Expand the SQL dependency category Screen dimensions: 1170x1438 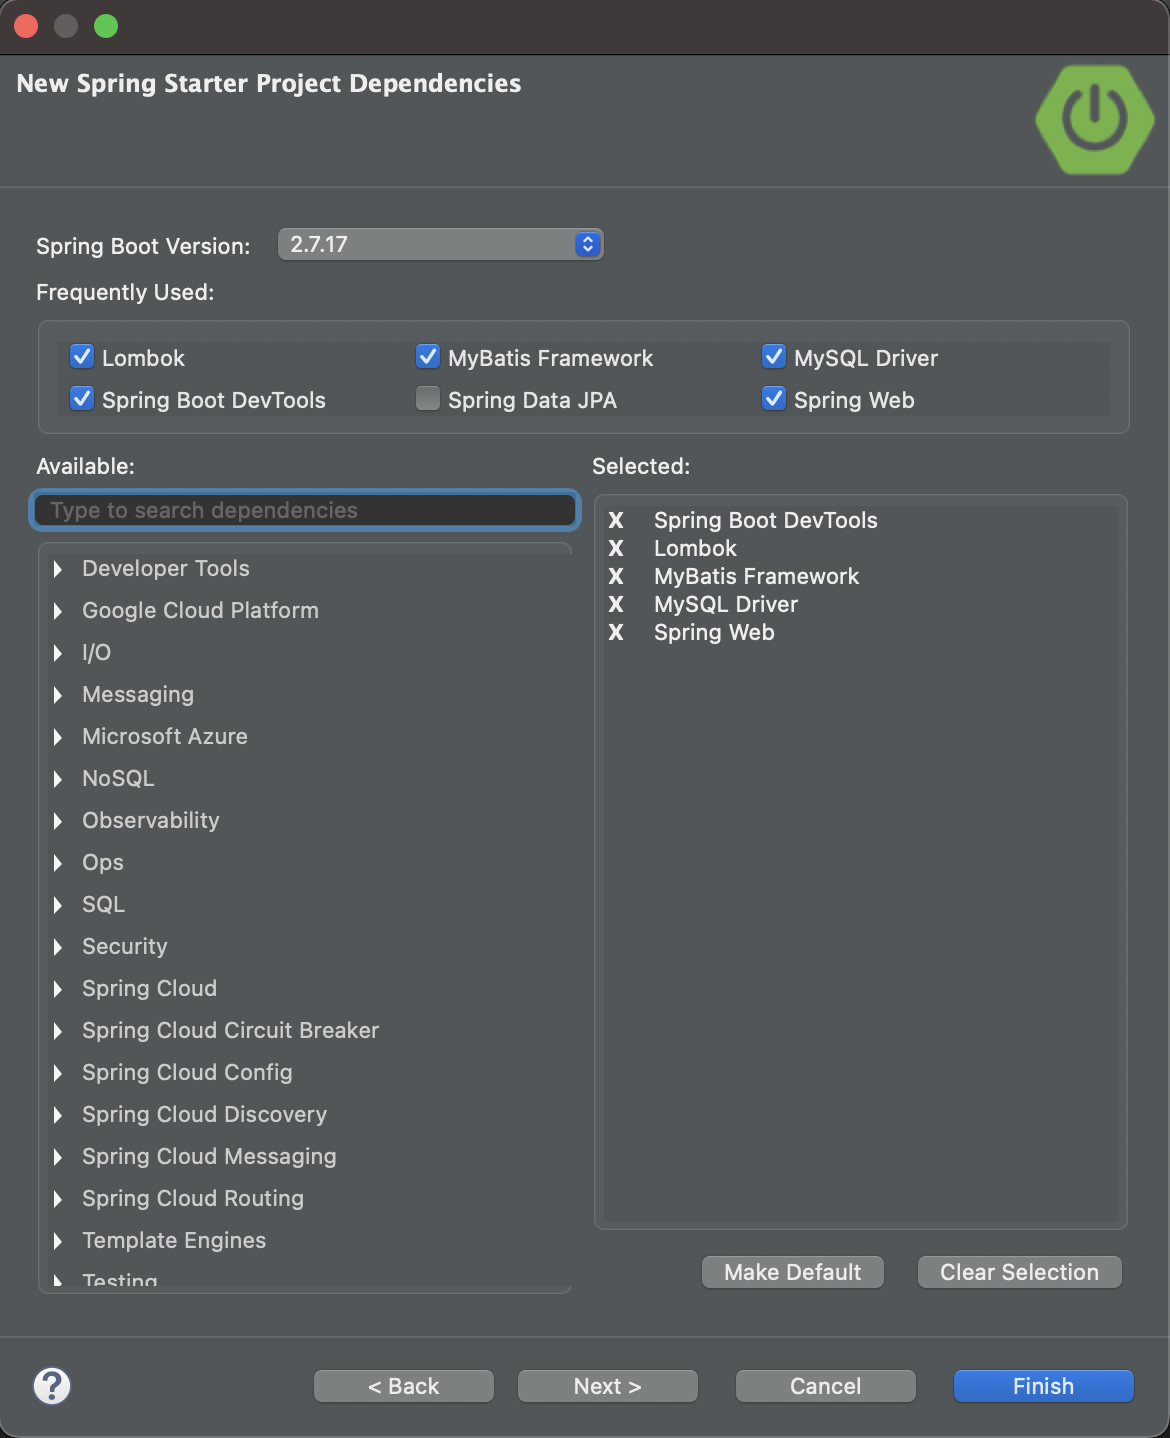click(58, 905)
